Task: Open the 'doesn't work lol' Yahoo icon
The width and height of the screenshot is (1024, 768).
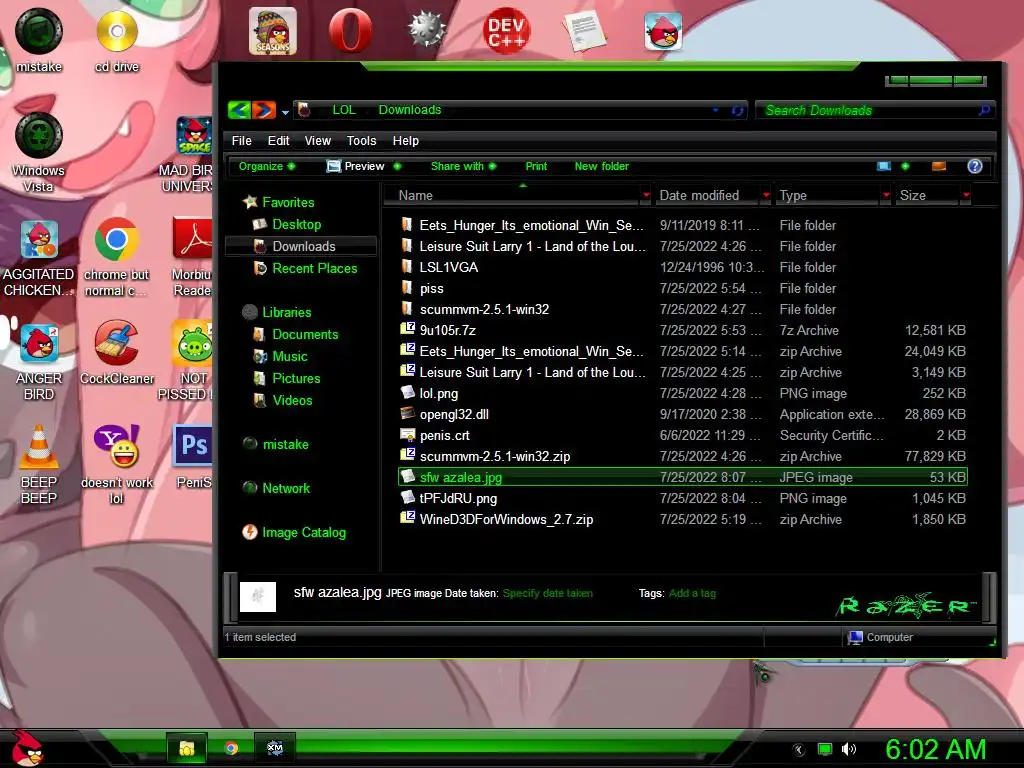Action: pyautogui.click(x=116, y=464)
